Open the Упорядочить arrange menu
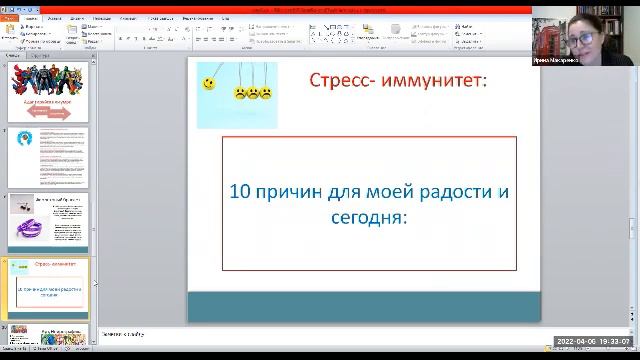Image resolution: width=640 pixels, height=360 pixels. (x=368, y=33)
